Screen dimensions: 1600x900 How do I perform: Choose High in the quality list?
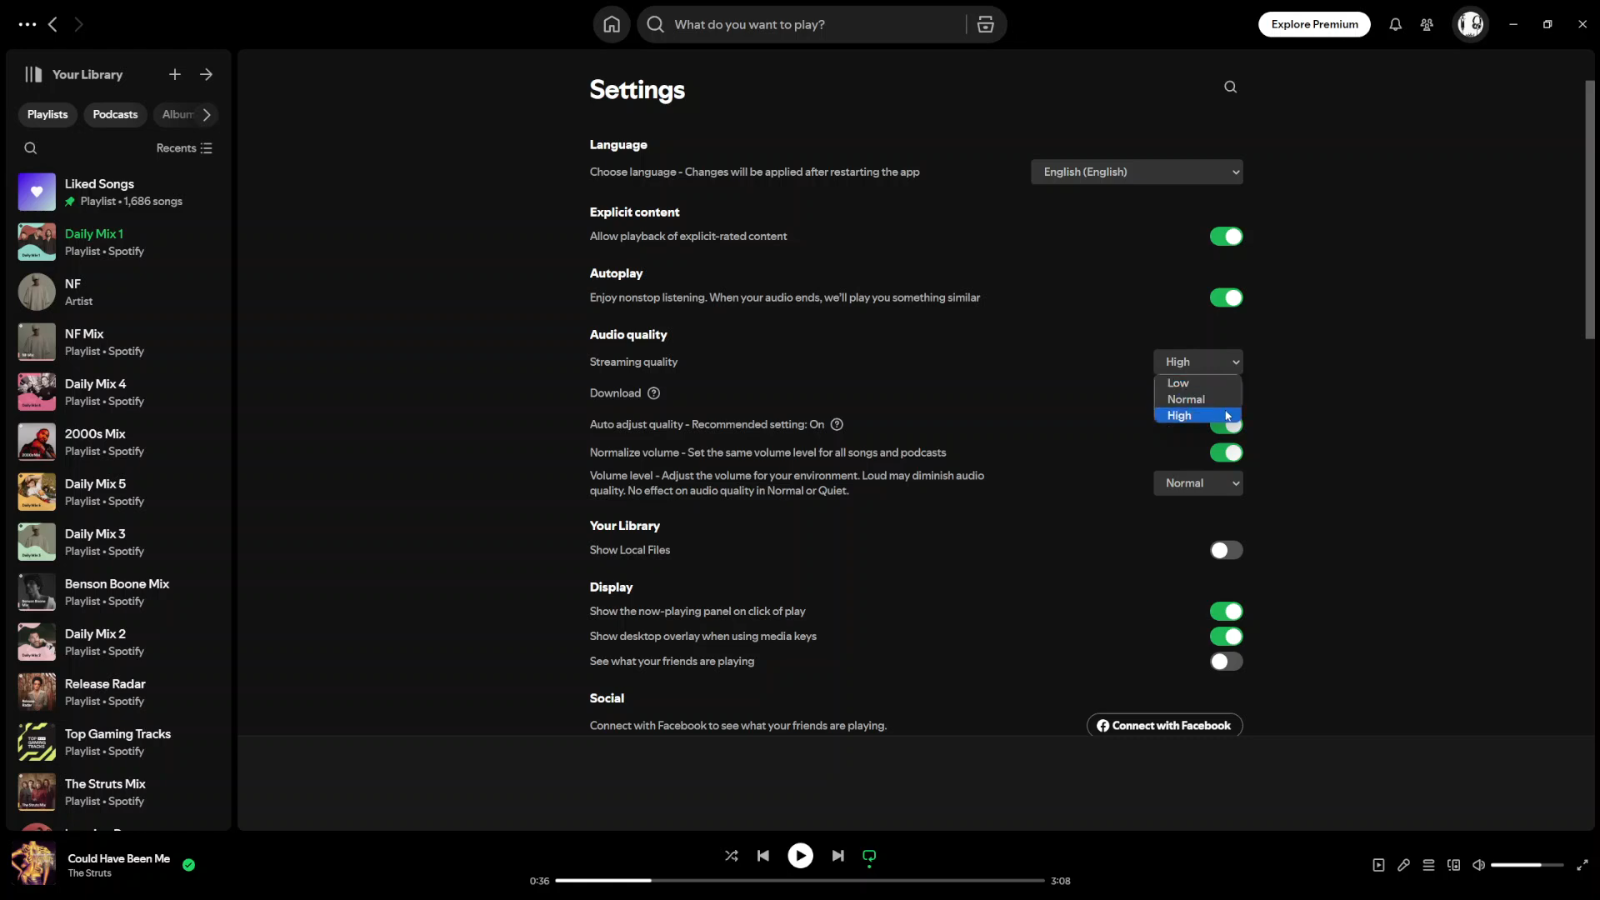[x=1198, y=415]
